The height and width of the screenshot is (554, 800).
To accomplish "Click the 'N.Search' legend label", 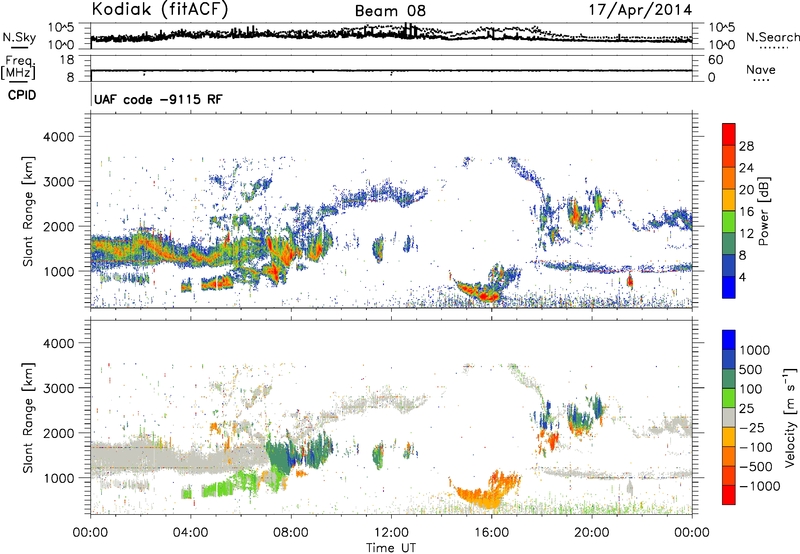I will coord(772,37).
